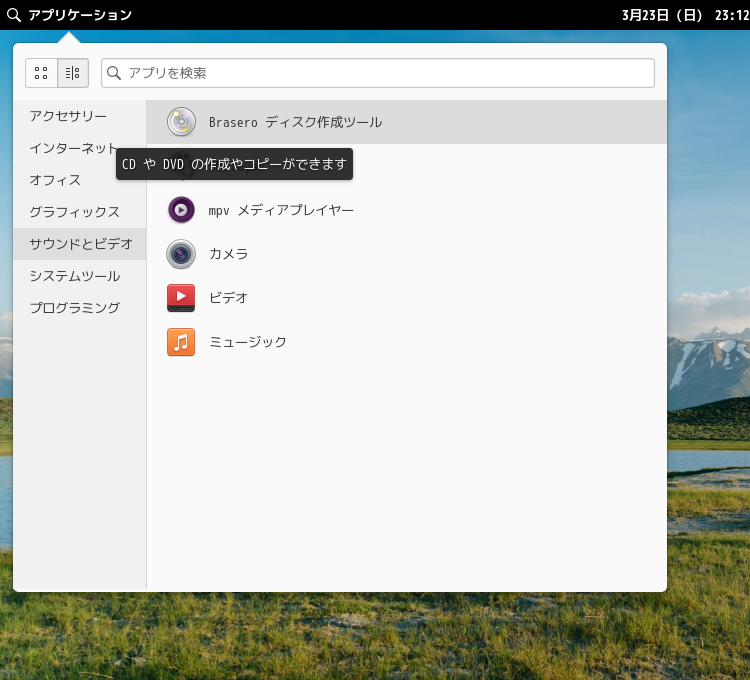
Task: Click the アプリを検索 search field
Action: (378, 73)
